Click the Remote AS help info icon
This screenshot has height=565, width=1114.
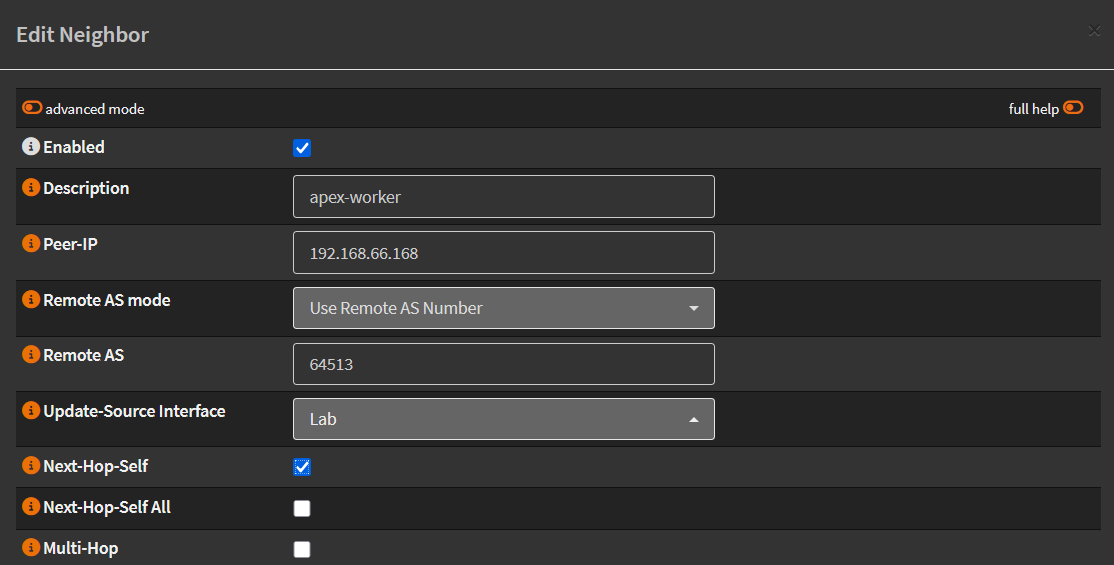[x=31, y=355]
